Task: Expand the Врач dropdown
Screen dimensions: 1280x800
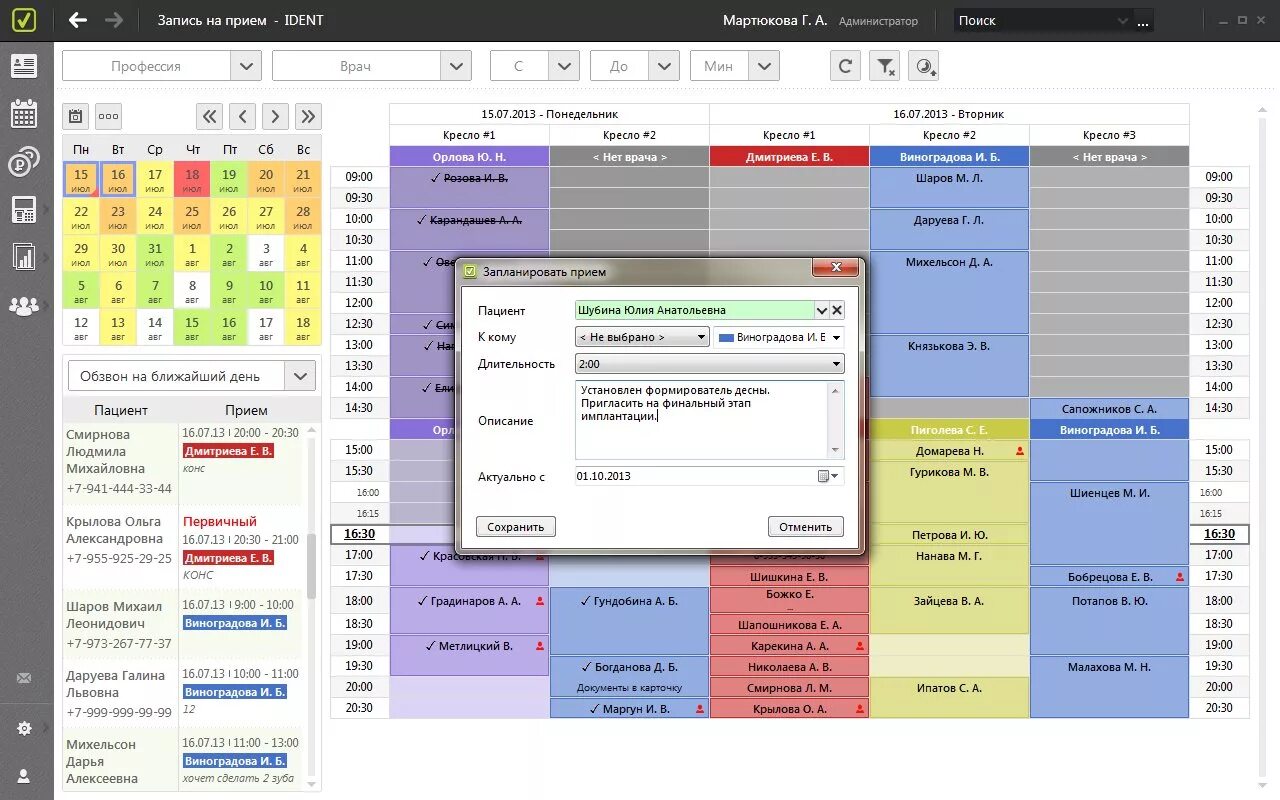Action: coord(456,66)
